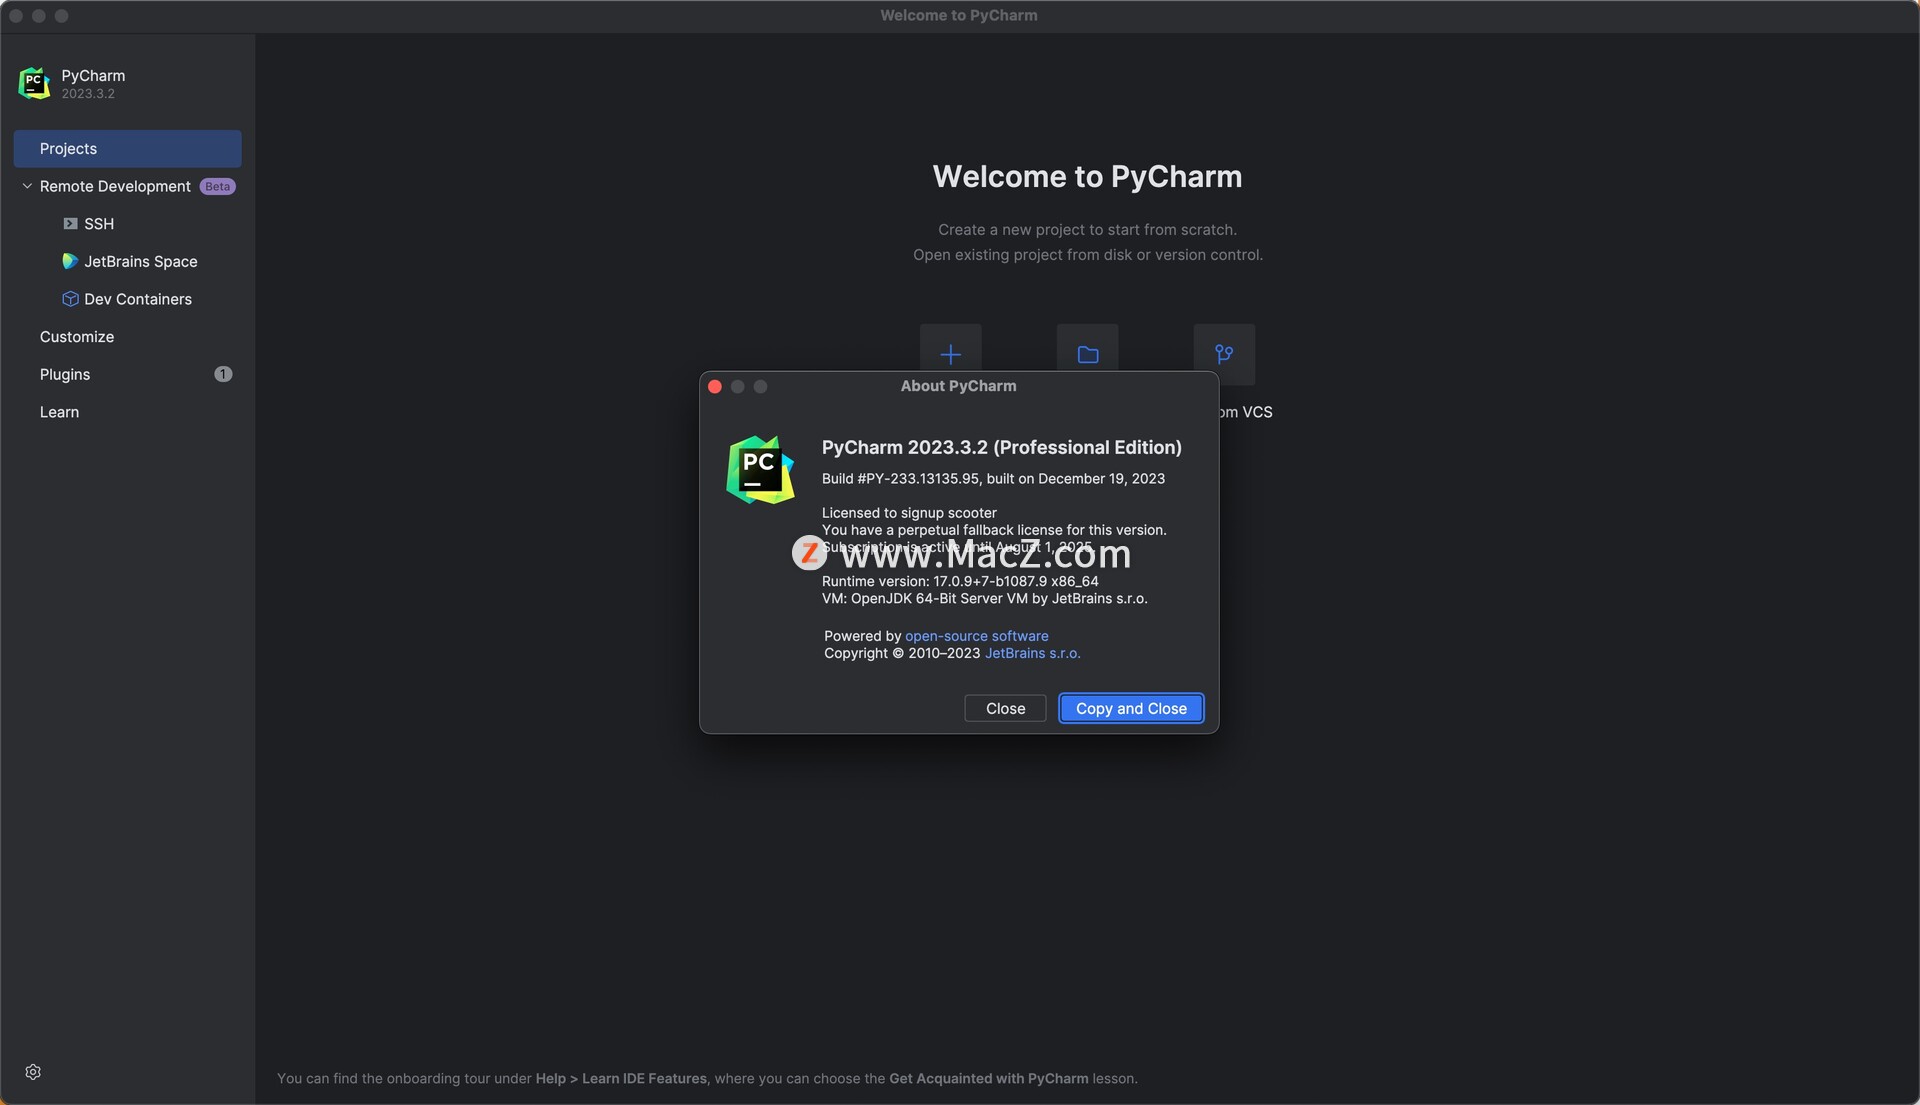
Task: Click the 'Licensed to signup scooter' text
Action: coord(909,513)
